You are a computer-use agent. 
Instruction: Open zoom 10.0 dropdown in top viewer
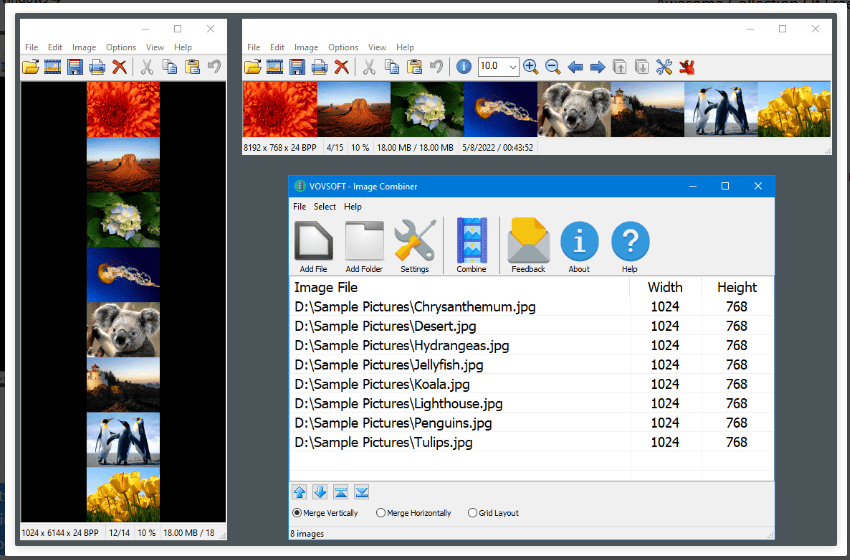[x=512, y=67]
